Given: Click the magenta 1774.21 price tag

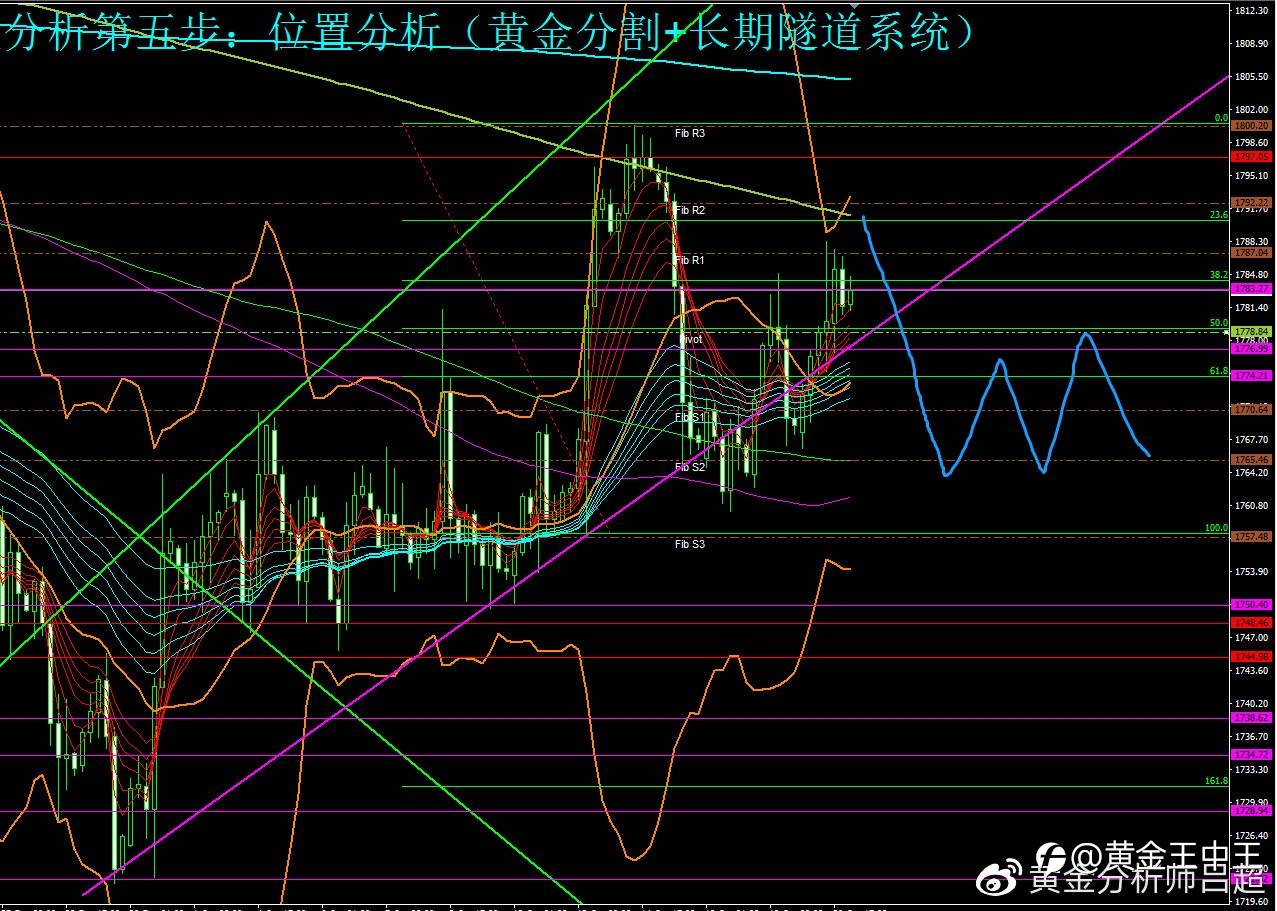Looking at the screenshot, I should pos(1252,375).
